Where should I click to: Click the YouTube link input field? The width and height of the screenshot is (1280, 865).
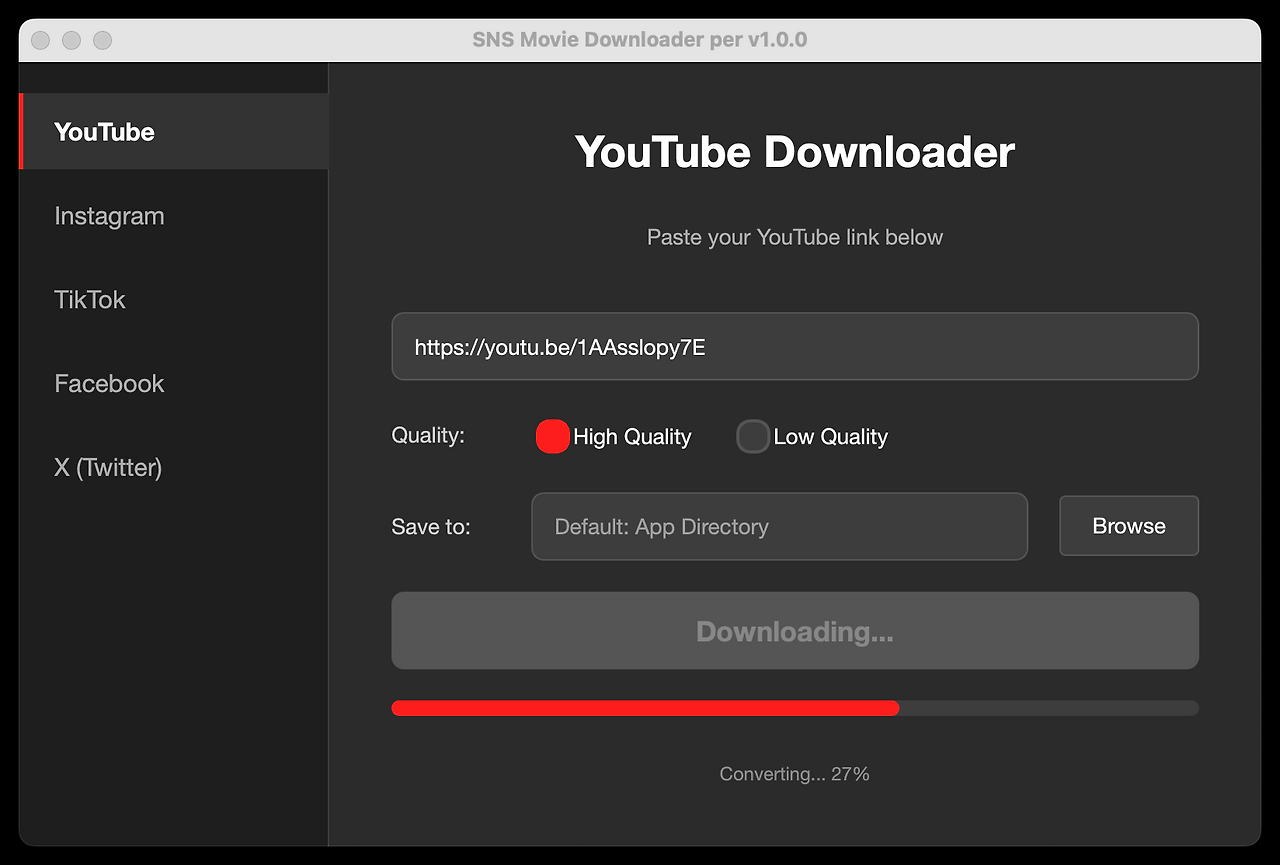(x=795, y=347)
